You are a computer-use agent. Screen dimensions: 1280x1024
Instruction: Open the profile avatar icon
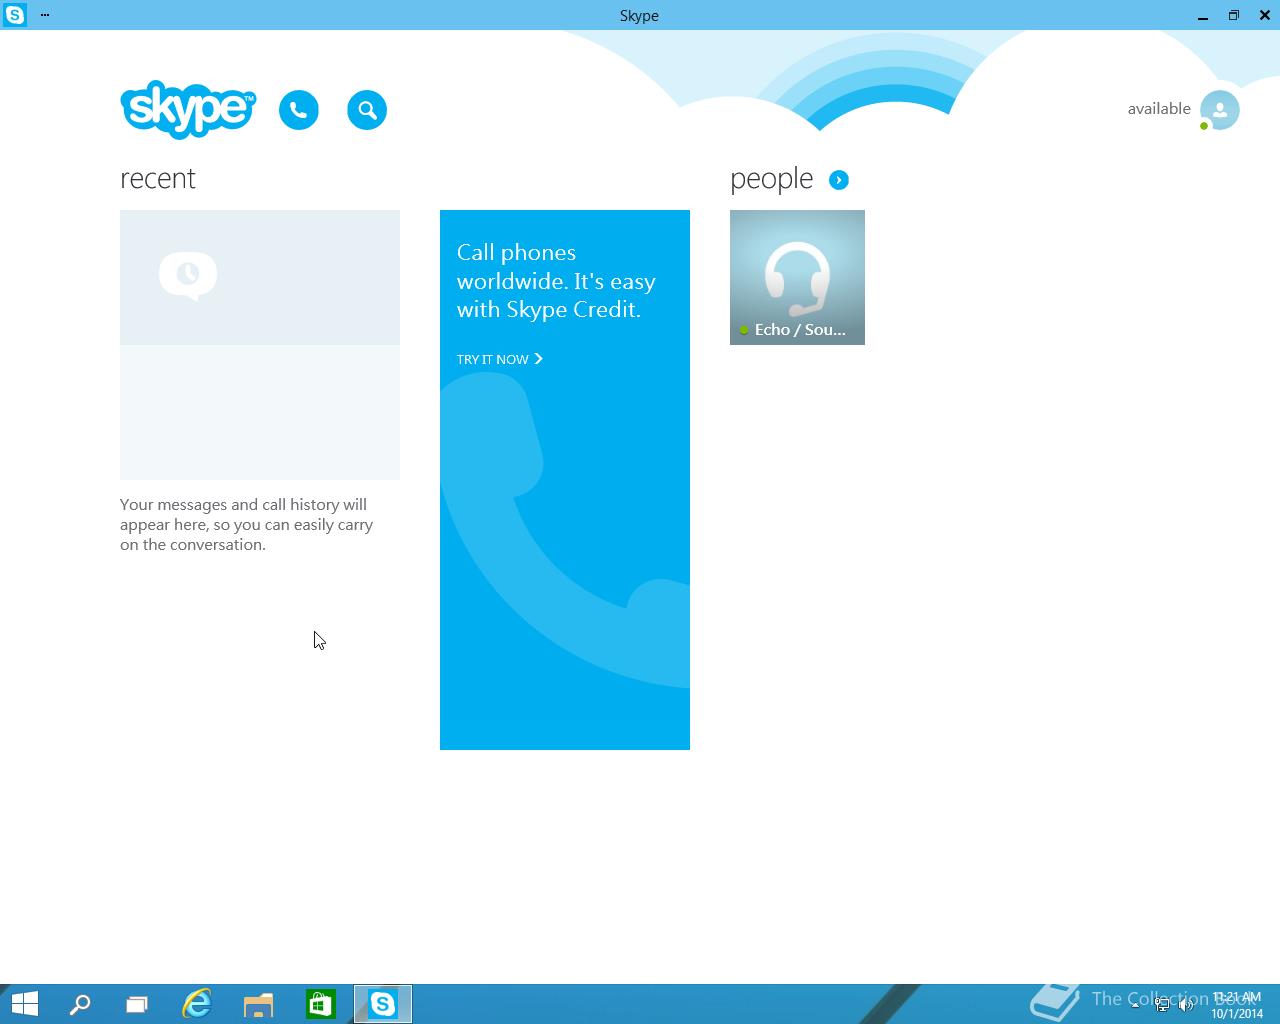click(1220, 110)
